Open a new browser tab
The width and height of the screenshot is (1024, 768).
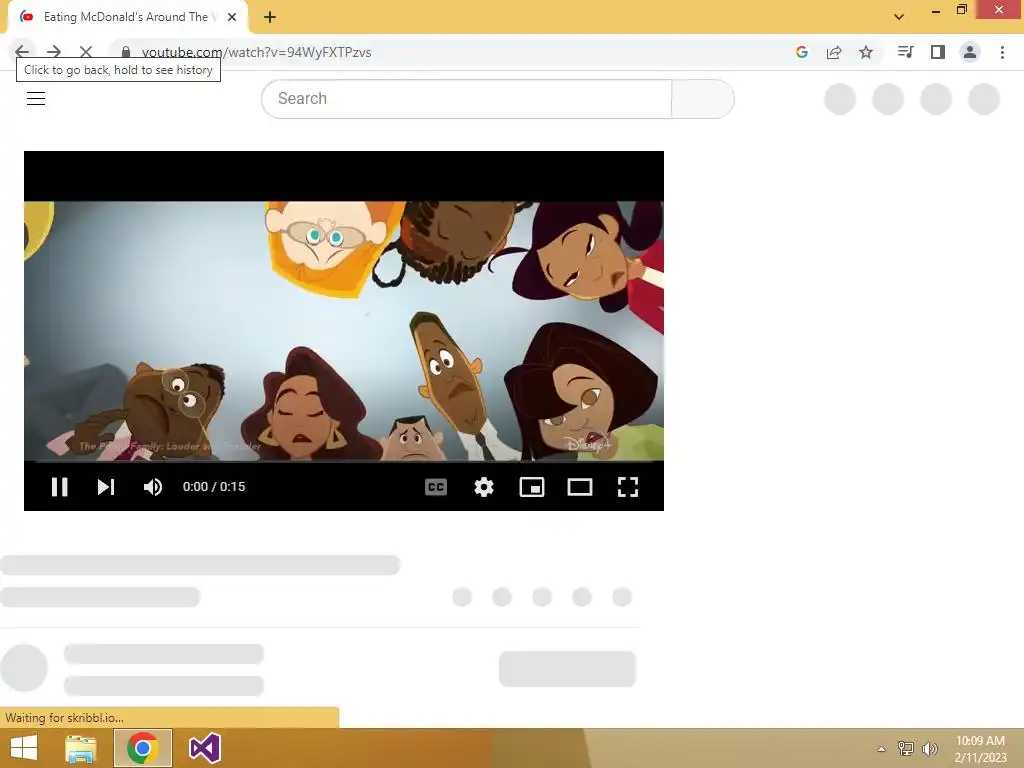(270, 17)
